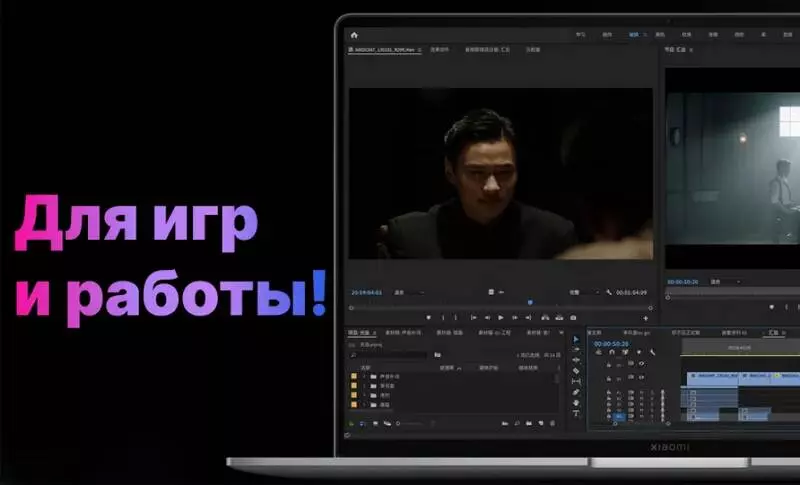Click Timeline playhead timecode 00:00:50:20

(x=612, y=344)
